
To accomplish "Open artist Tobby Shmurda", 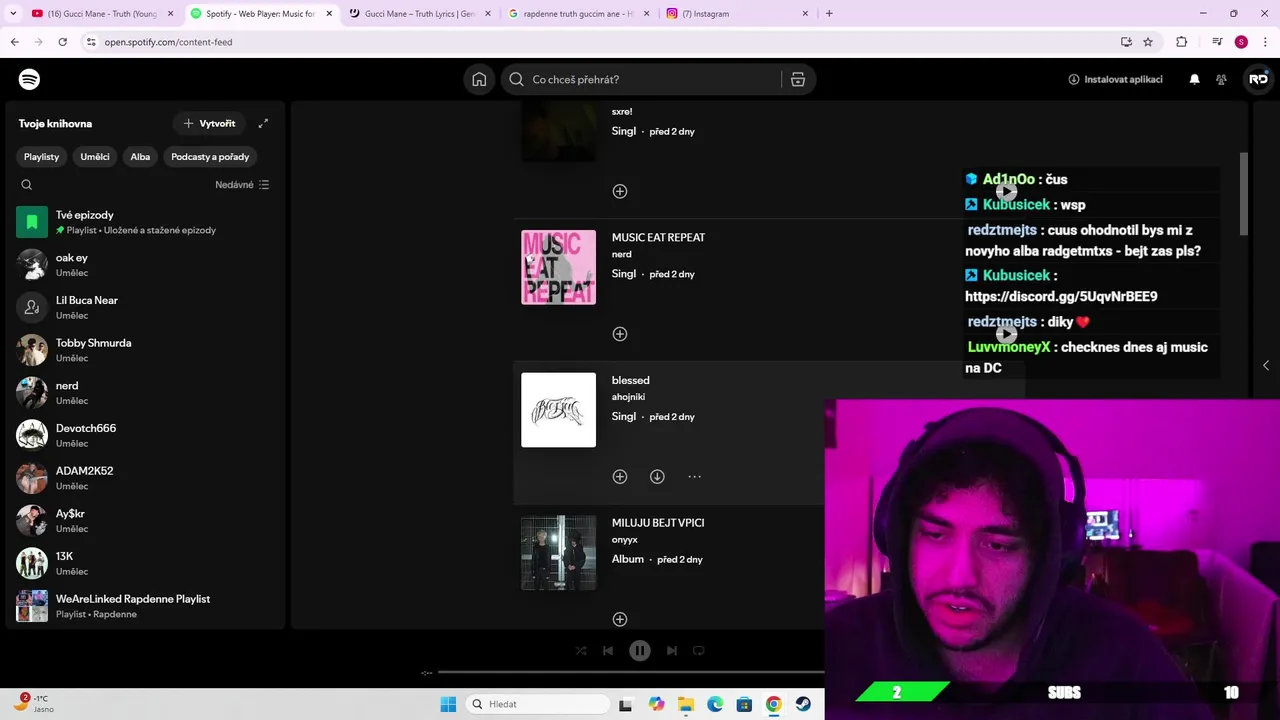I will [x=145, y=350].
